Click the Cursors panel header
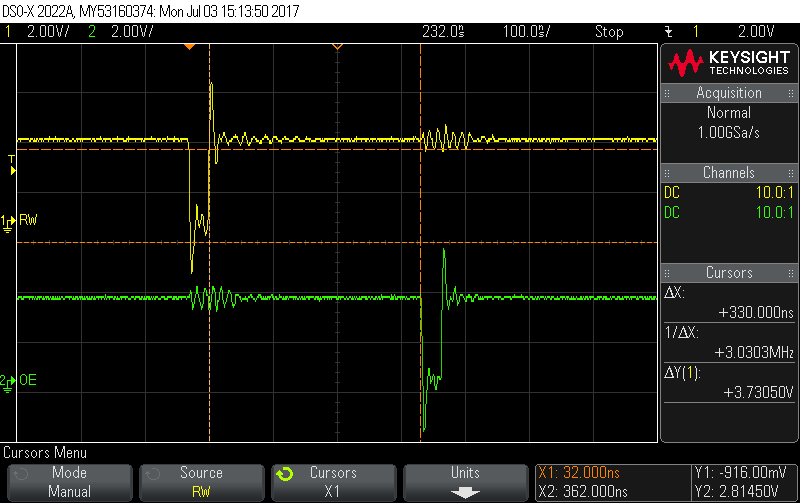The image size is (800, 503). (x=729, y=273)
